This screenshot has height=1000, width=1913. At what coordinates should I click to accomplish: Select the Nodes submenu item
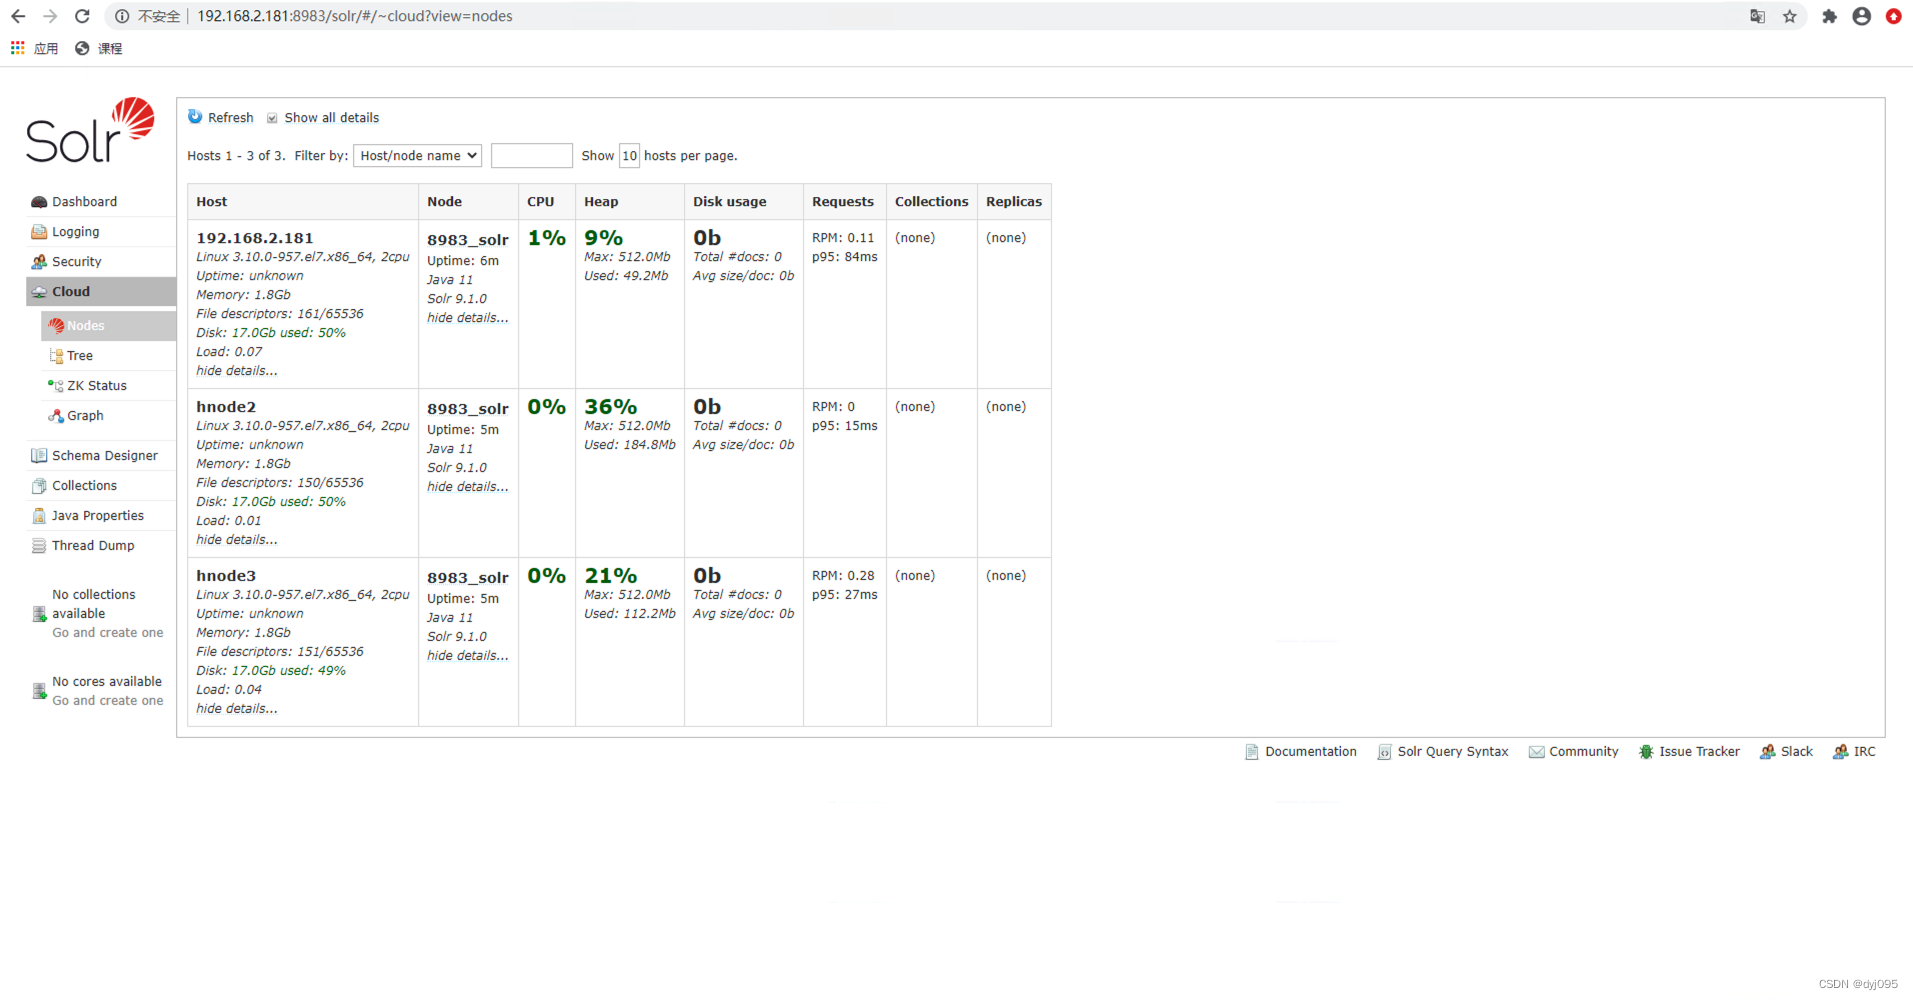point(108,326)
